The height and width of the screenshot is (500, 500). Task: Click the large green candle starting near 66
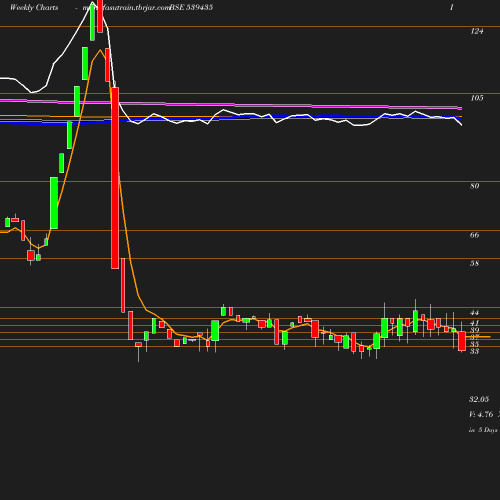[x=54, y=203]
